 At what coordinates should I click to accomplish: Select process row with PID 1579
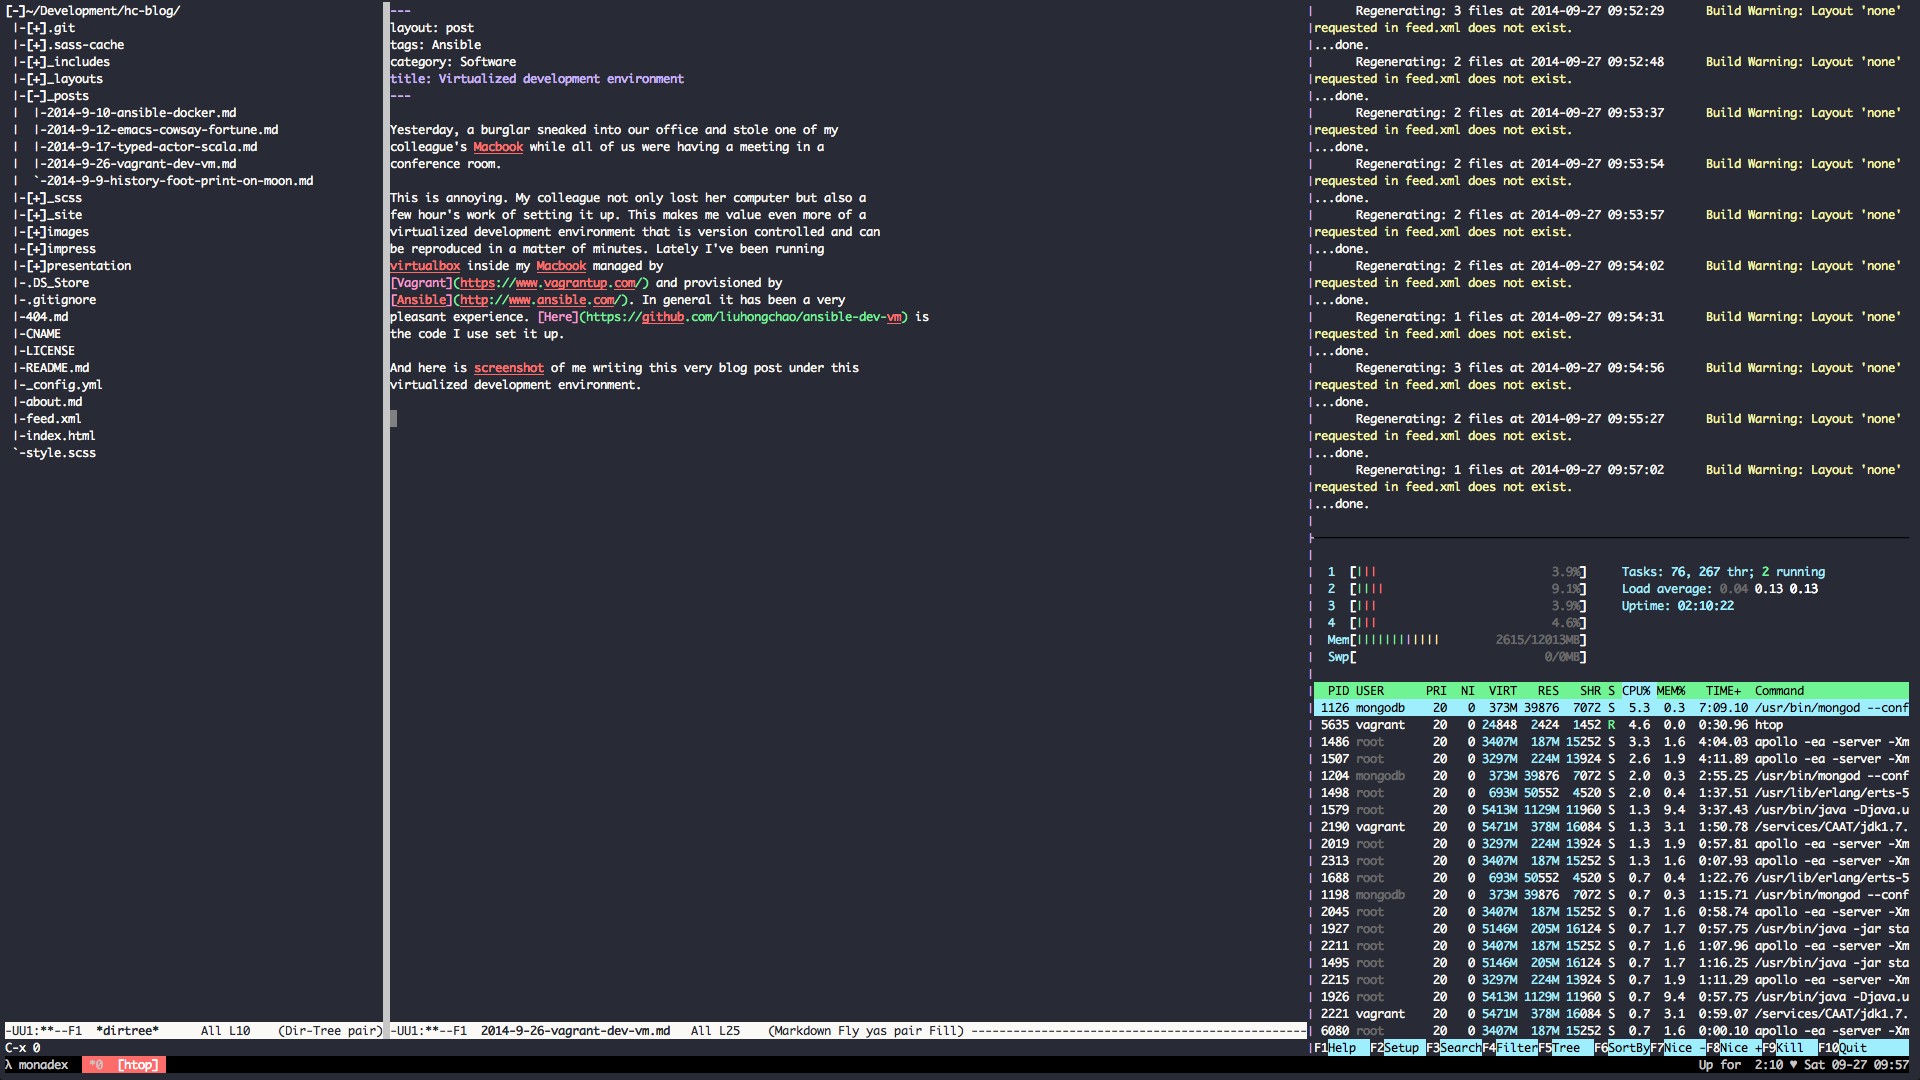1611,810
